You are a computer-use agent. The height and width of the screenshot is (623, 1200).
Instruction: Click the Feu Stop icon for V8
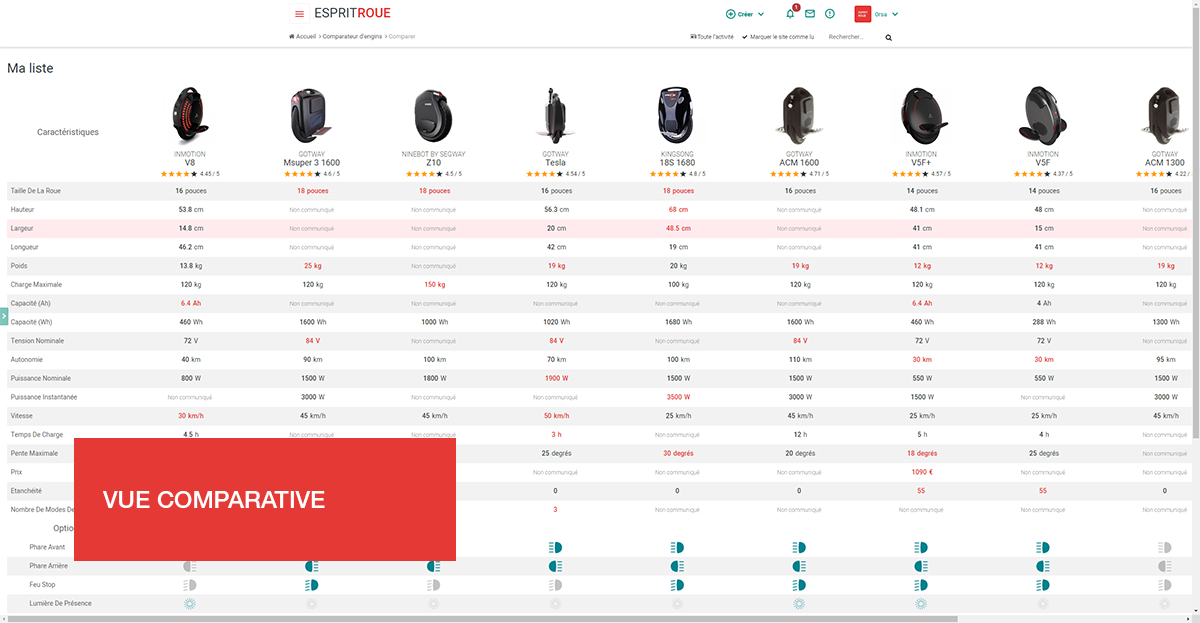pyautogui.click(x=189, y=585)
